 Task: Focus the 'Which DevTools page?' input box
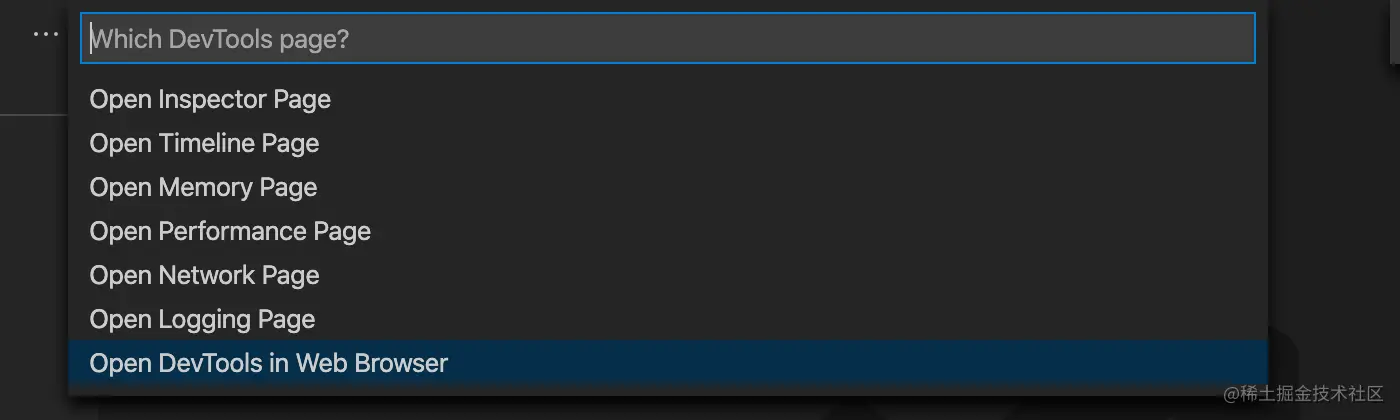(x=668, y=38)
